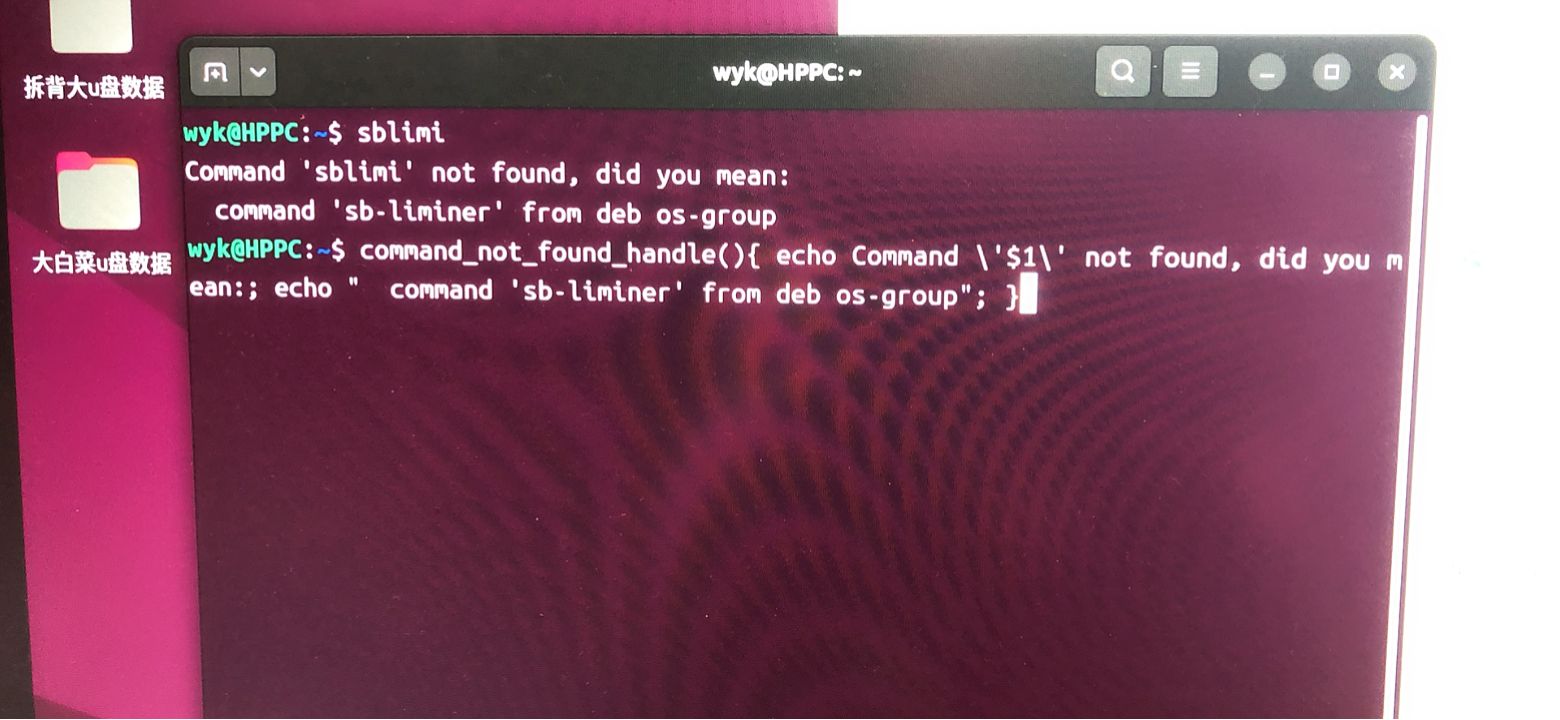The image size is (1560, 720).
Task: Click the second wyk@HPPC prompt
Action: pos(266,250)
